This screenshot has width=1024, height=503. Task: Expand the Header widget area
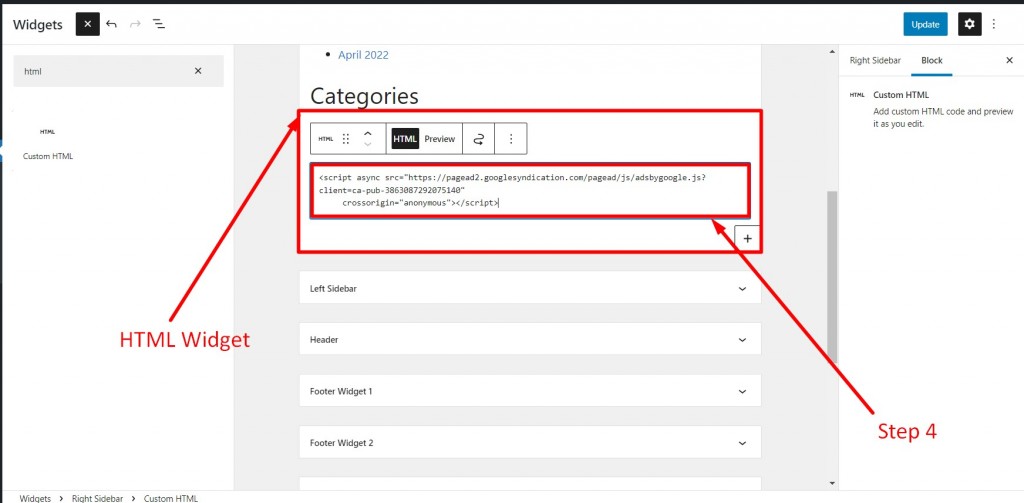530,340
